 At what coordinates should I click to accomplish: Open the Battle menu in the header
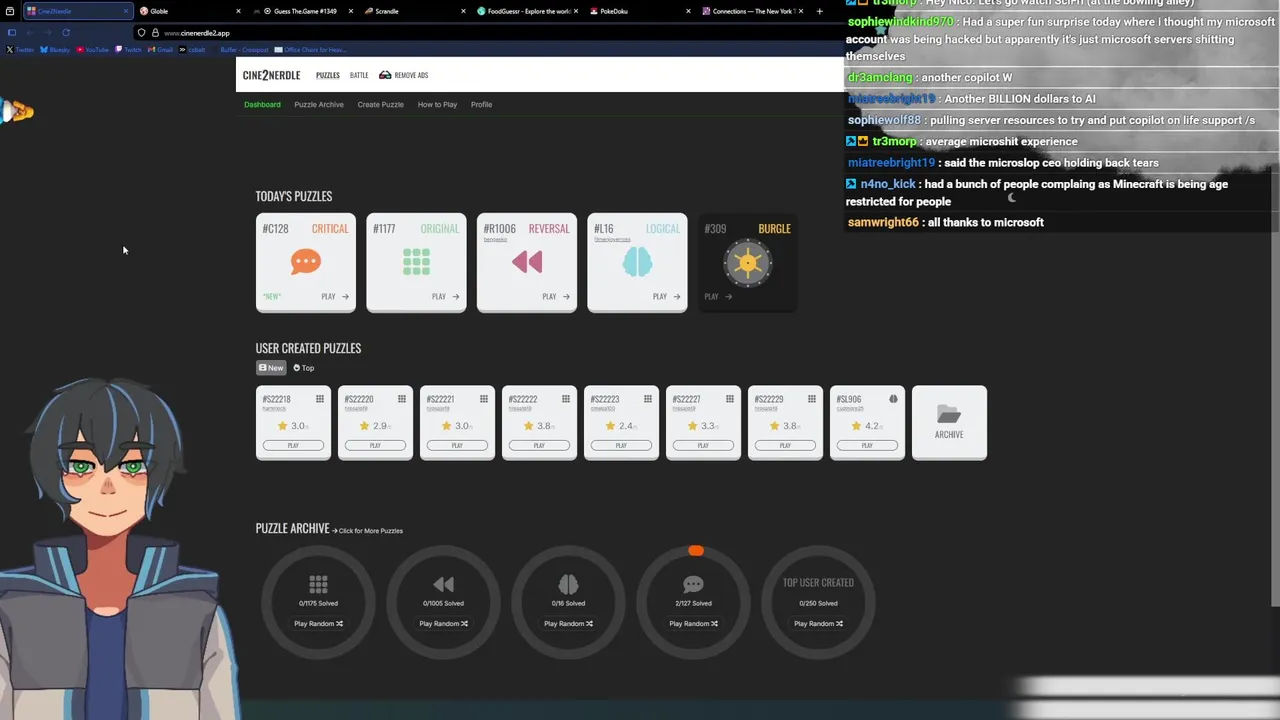point(359,75)
